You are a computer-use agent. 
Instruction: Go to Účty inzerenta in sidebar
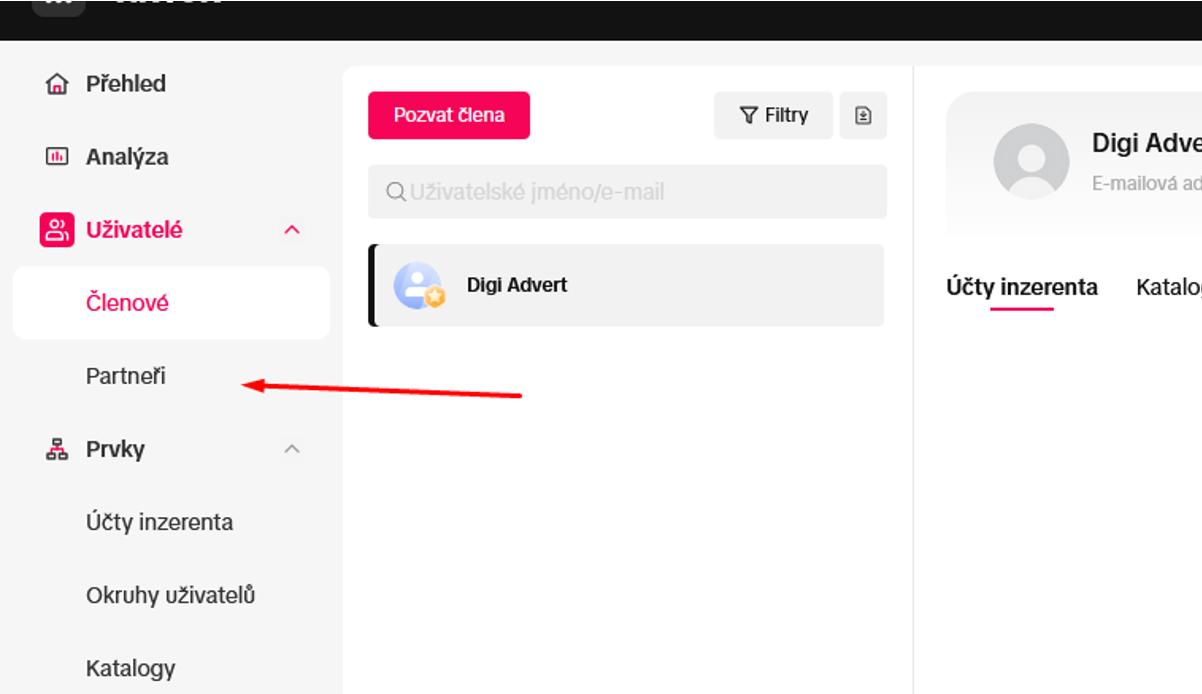pyautogui.click(x=159, y=523)
